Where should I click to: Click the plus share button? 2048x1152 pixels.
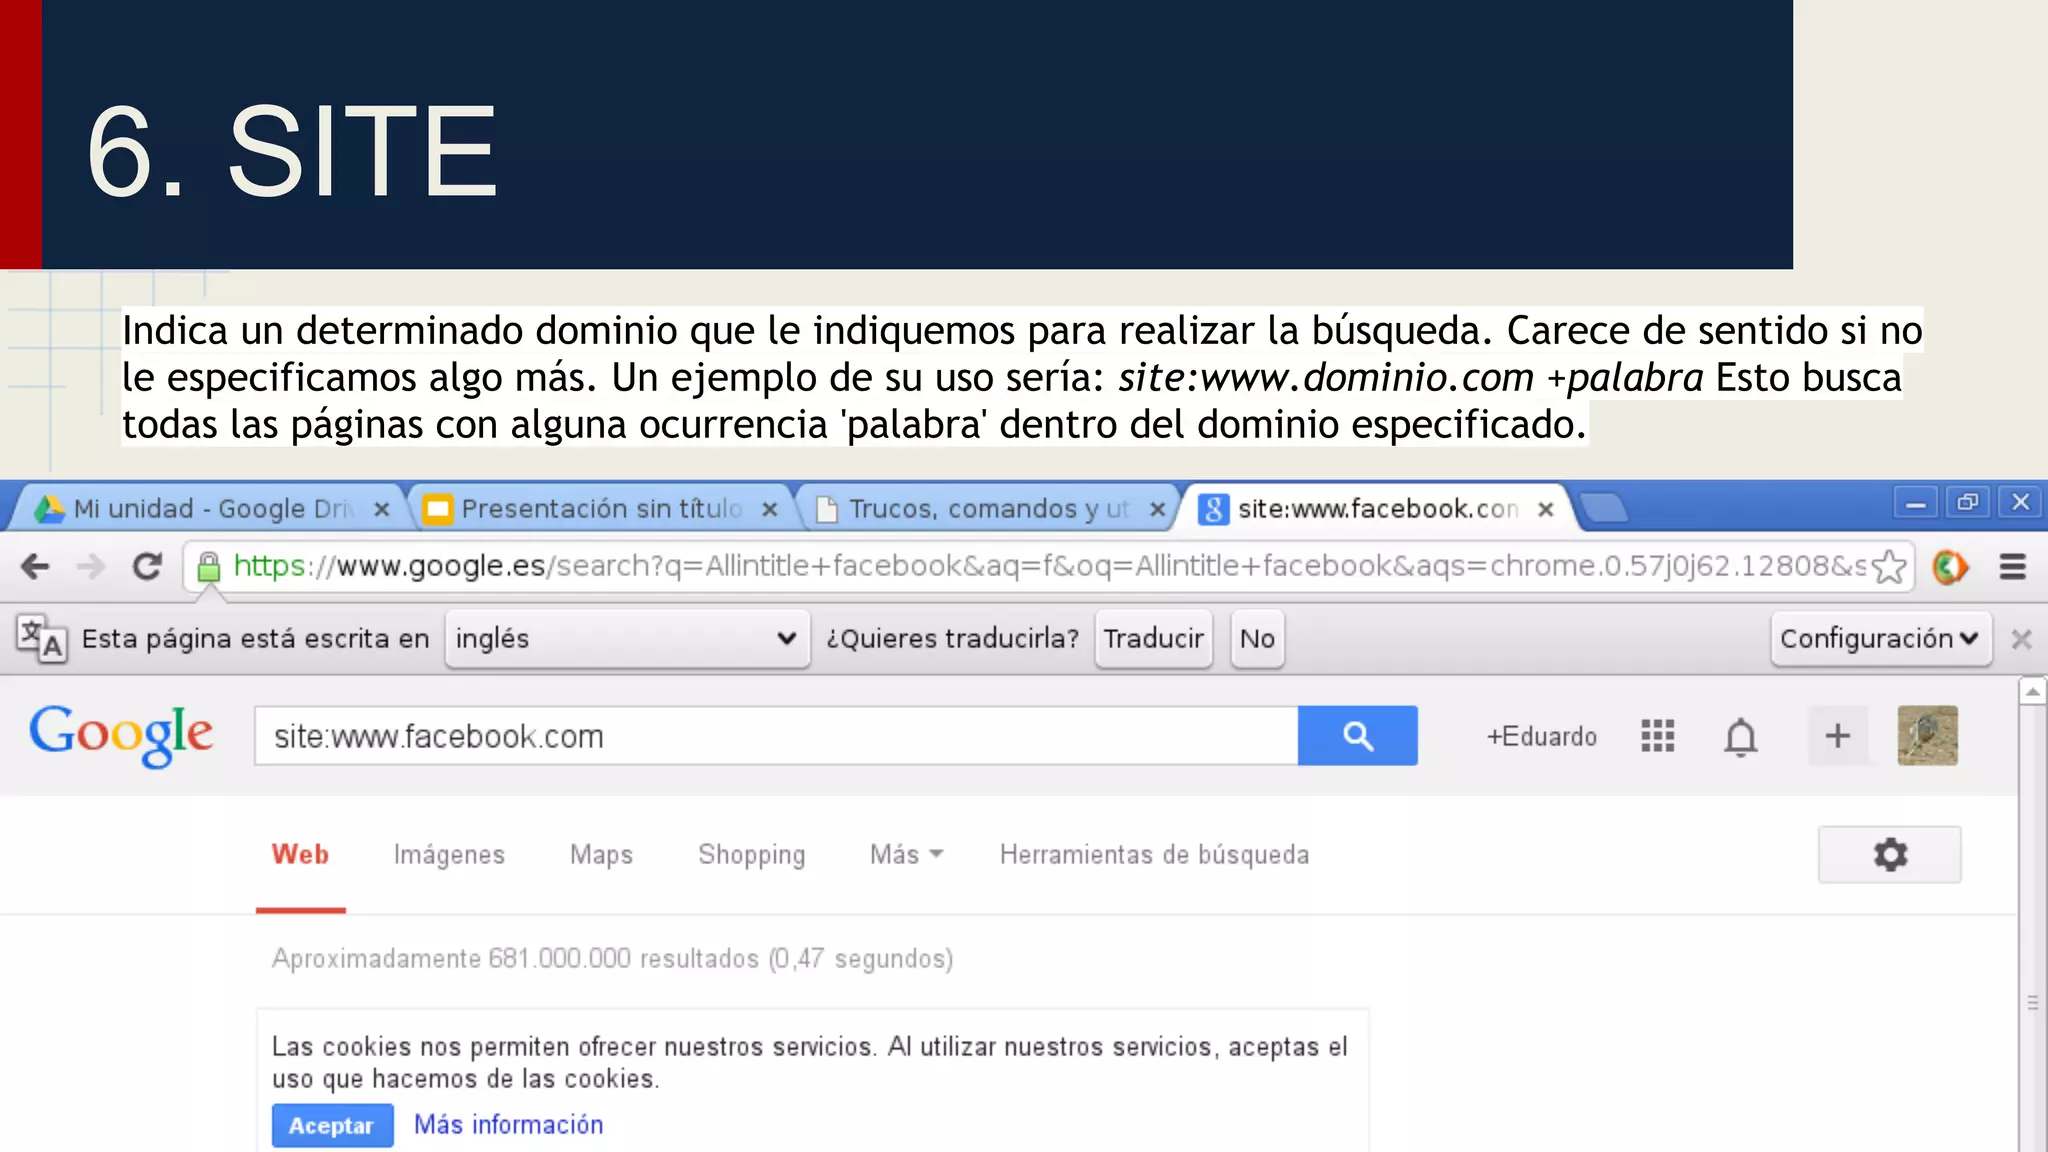[1837, 736]
